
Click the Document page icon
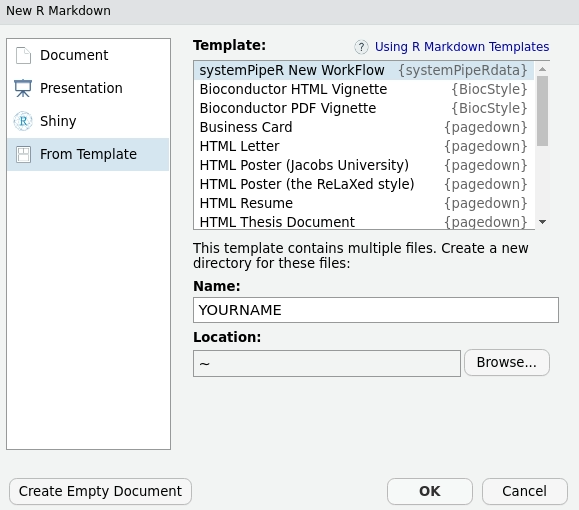coord(23,55)
